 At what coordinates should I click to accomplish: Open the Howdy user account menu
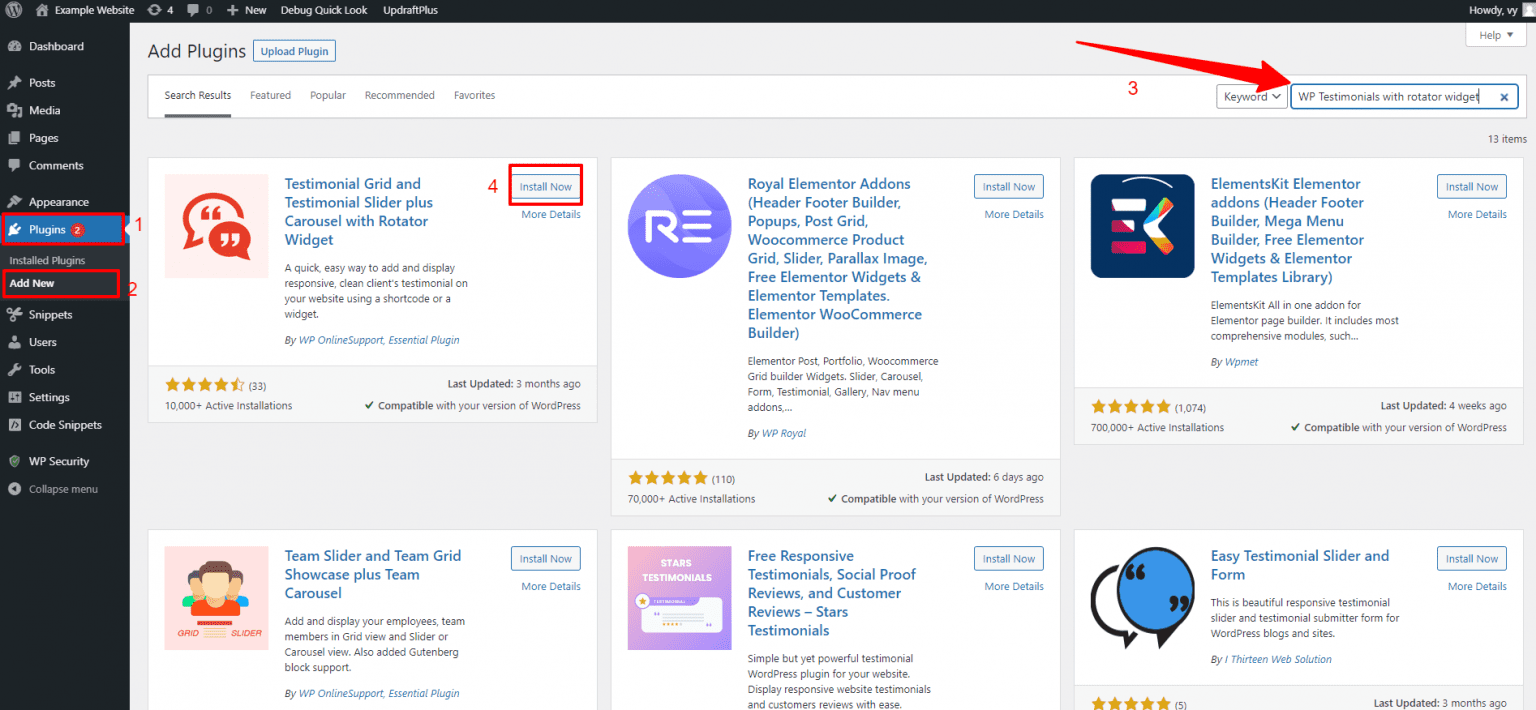tap(1495, 10)
